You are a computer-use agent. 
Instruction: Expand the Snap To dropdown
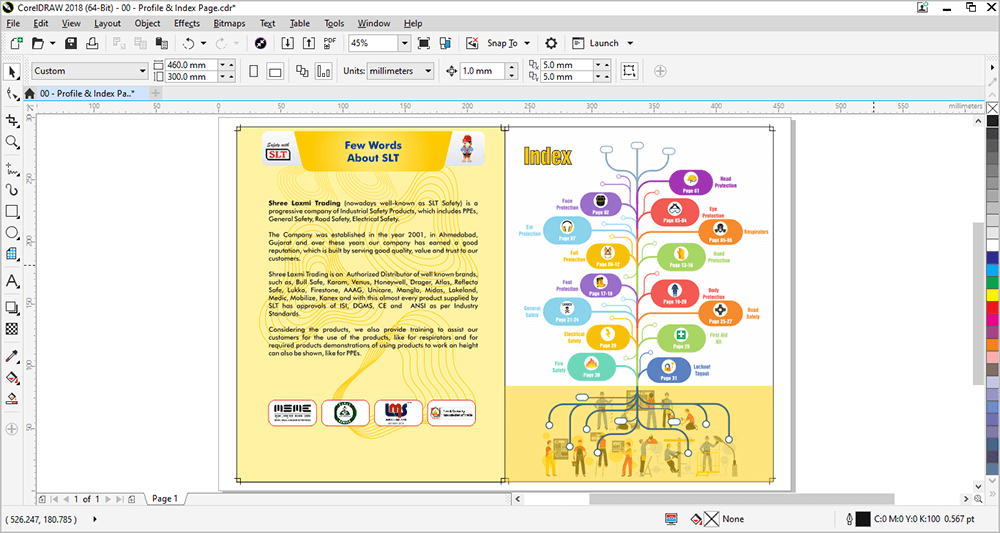tap(527, 43)
